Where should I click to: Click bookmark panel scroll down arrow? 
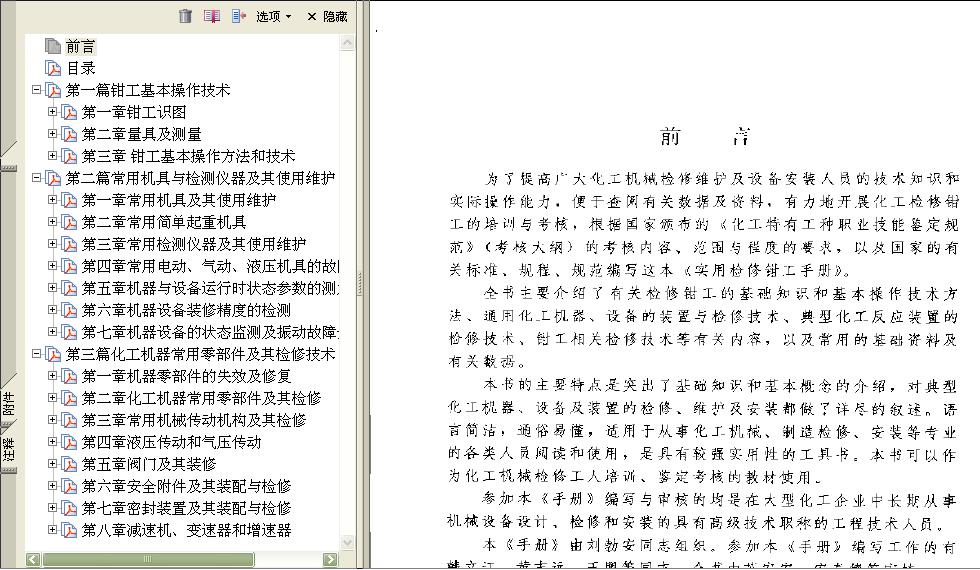[x=348, y=542]
